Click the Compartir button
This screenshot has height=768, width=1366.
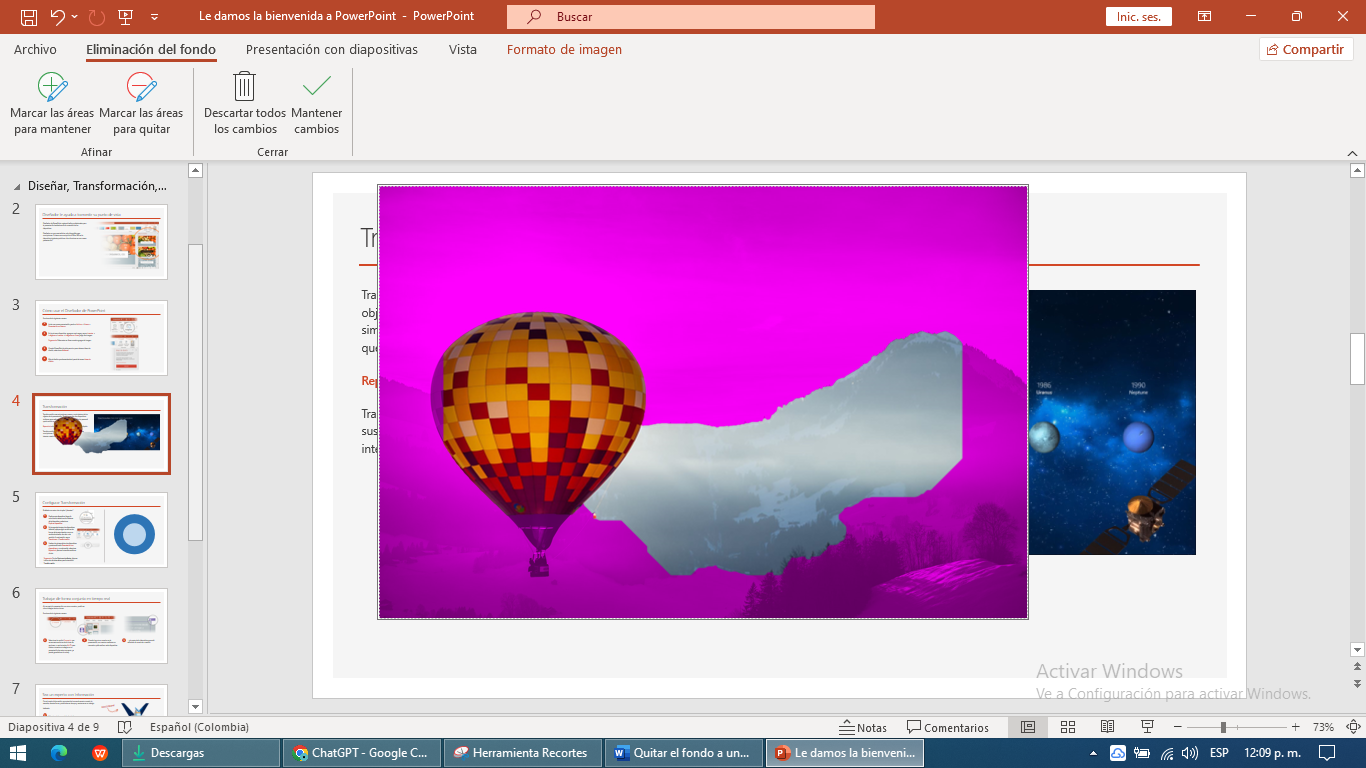click(x=1305, y=48)
